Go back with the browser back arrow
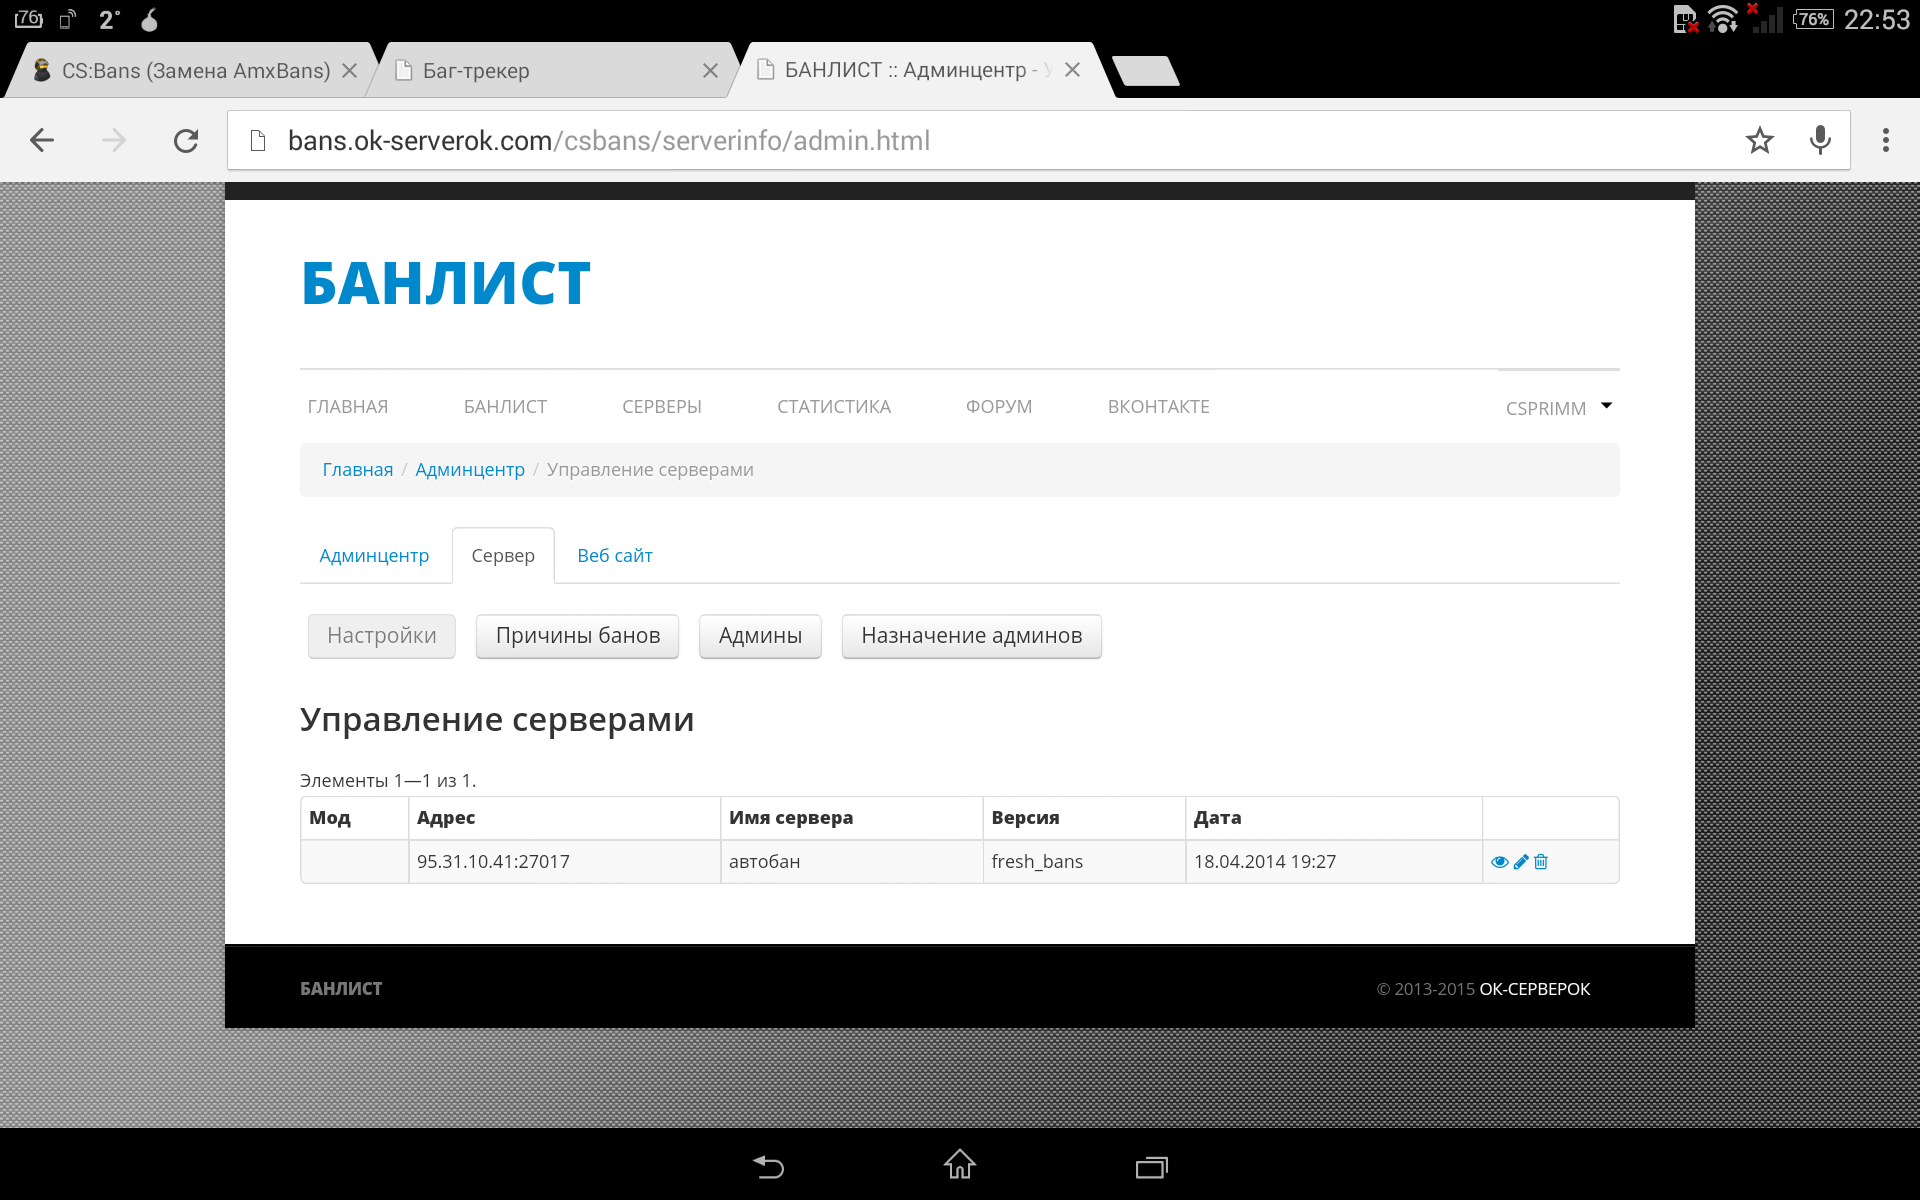This screenshot has height=1200, width=1920. (x=42, y=140)
